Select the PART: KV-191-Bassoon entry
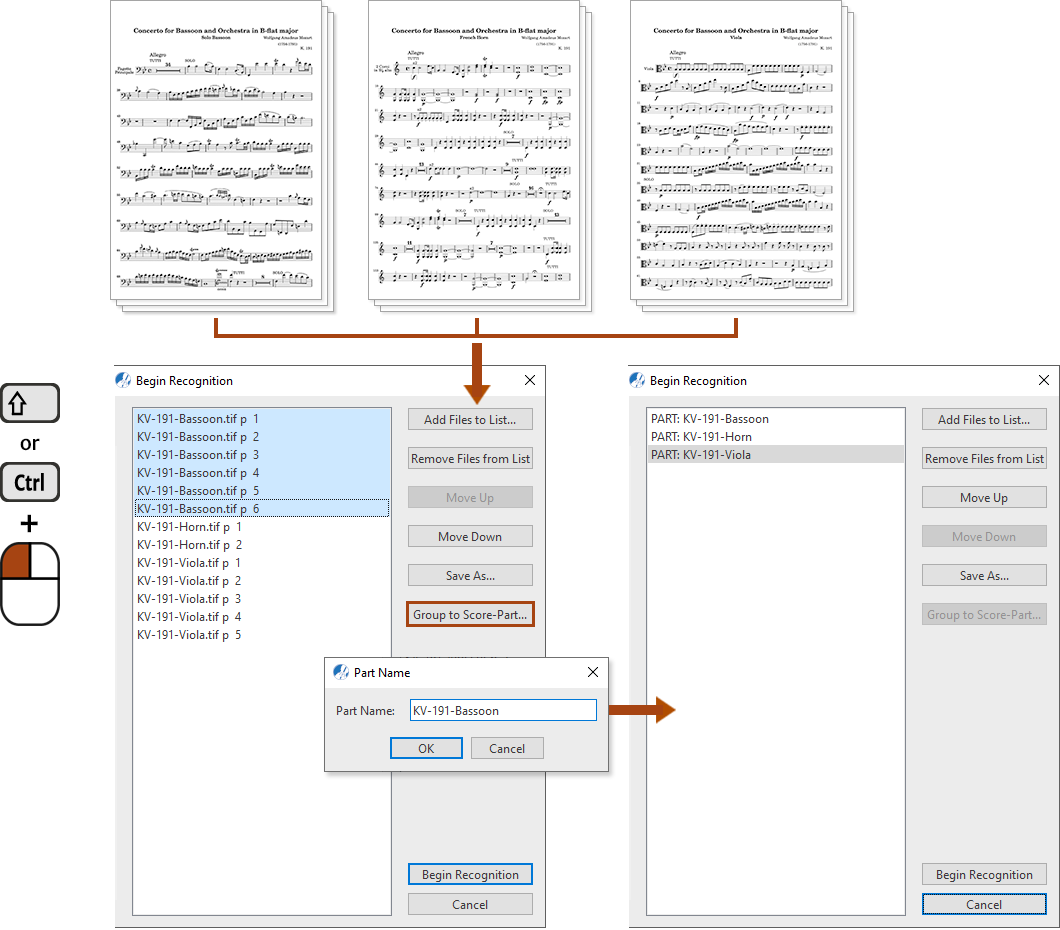Viewport: 1060px width, 930px height. 775,419
